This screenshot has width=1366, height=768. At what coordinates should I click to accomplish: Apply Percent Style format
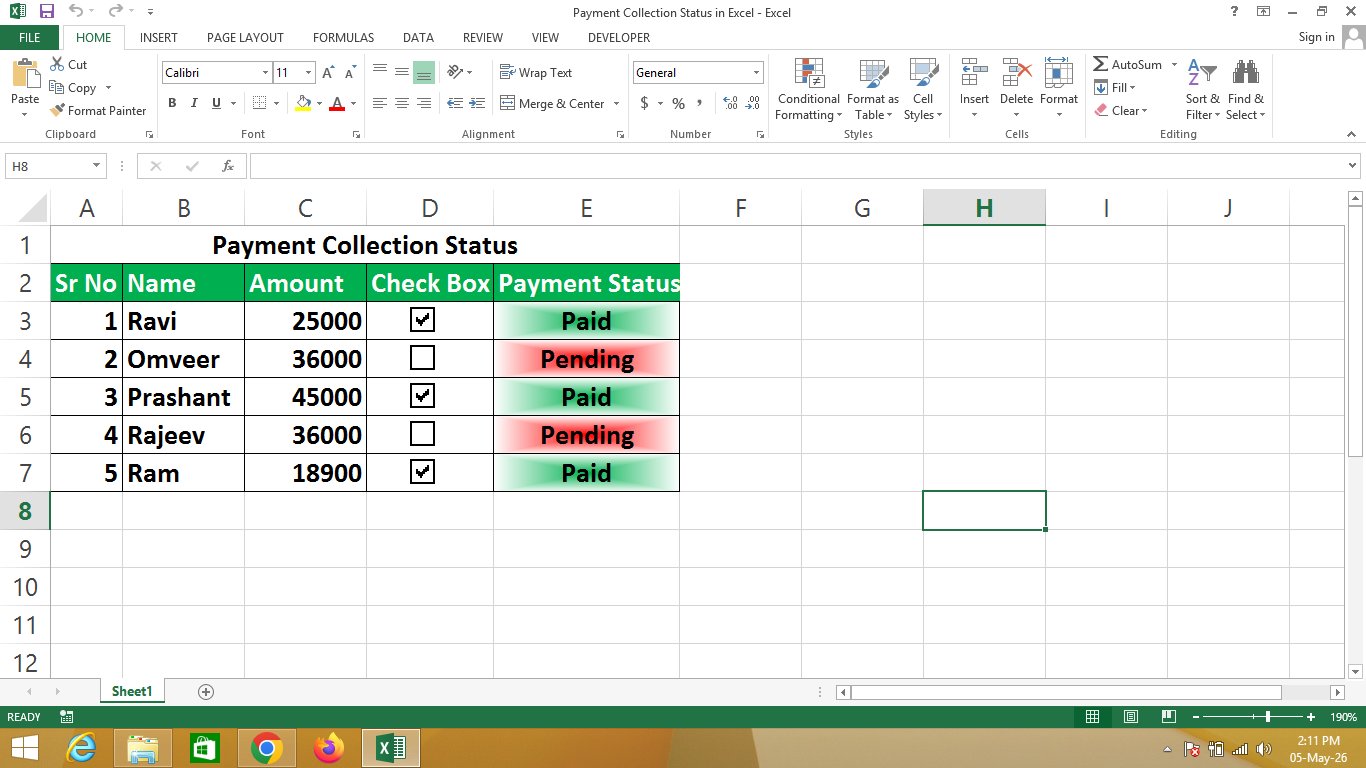pos(678,103)
